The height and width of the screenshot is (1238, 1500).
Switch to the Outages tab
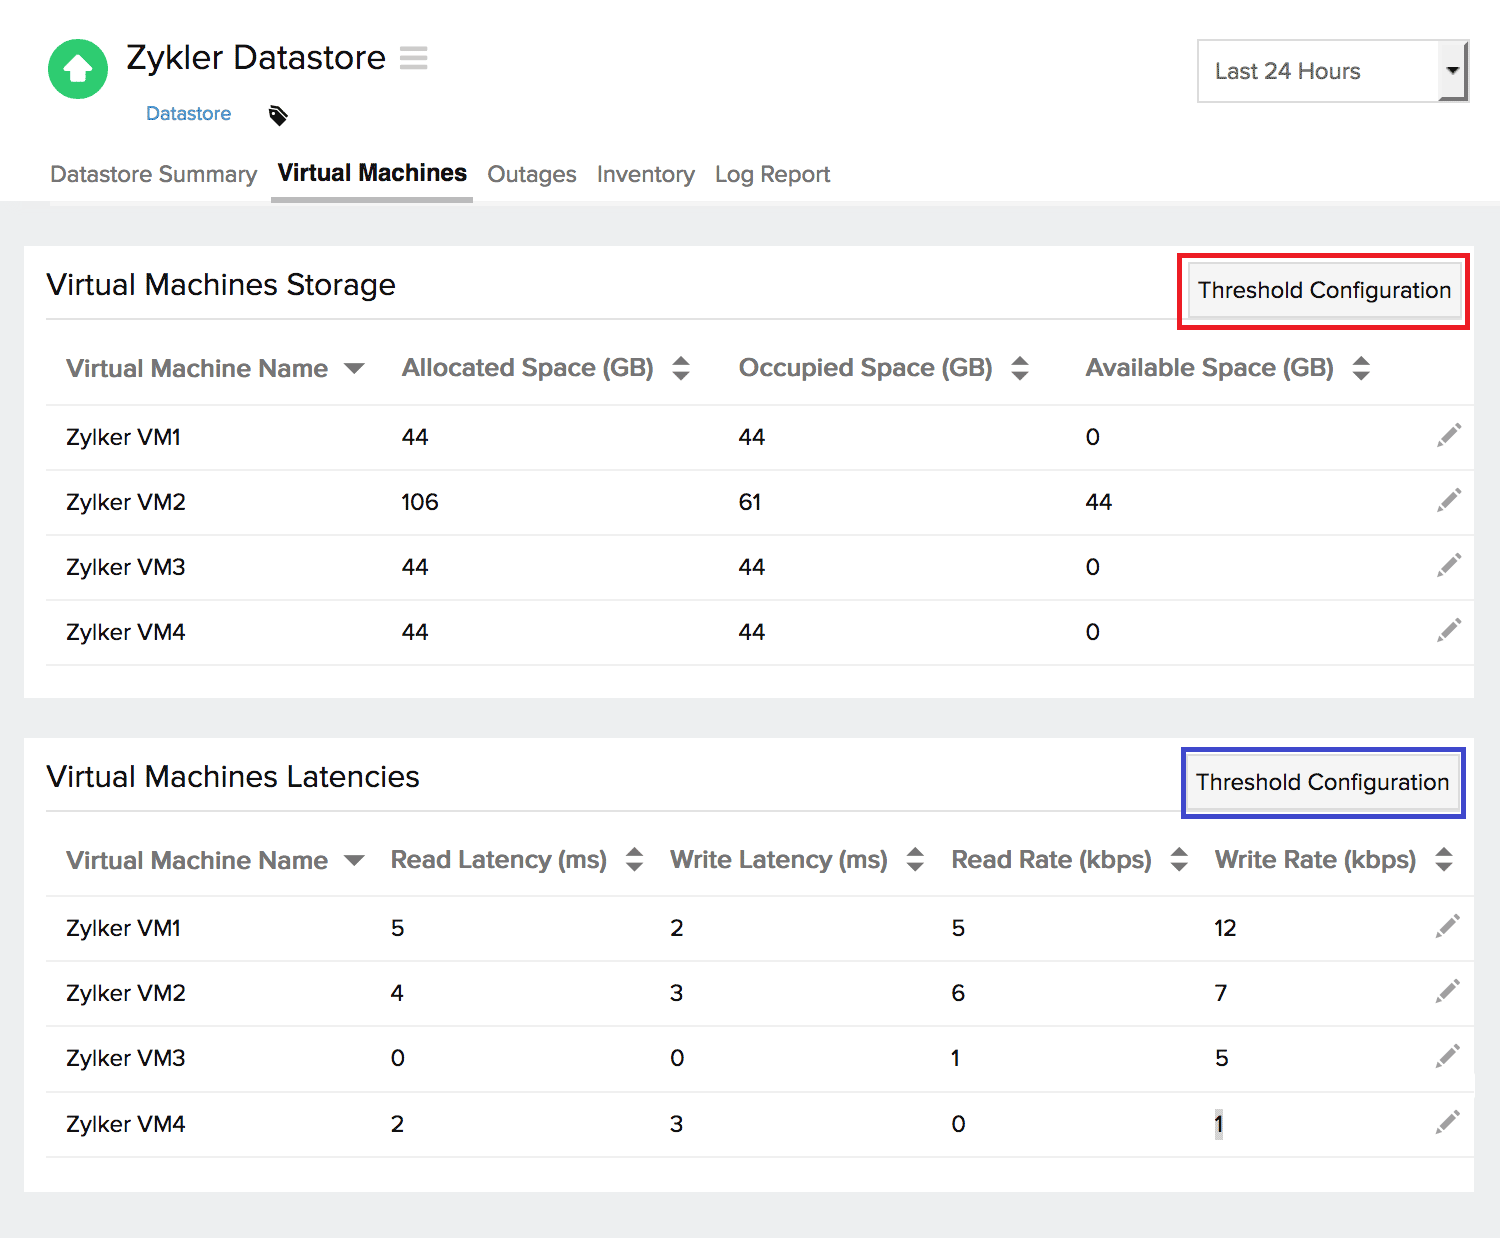pos(531,174)
